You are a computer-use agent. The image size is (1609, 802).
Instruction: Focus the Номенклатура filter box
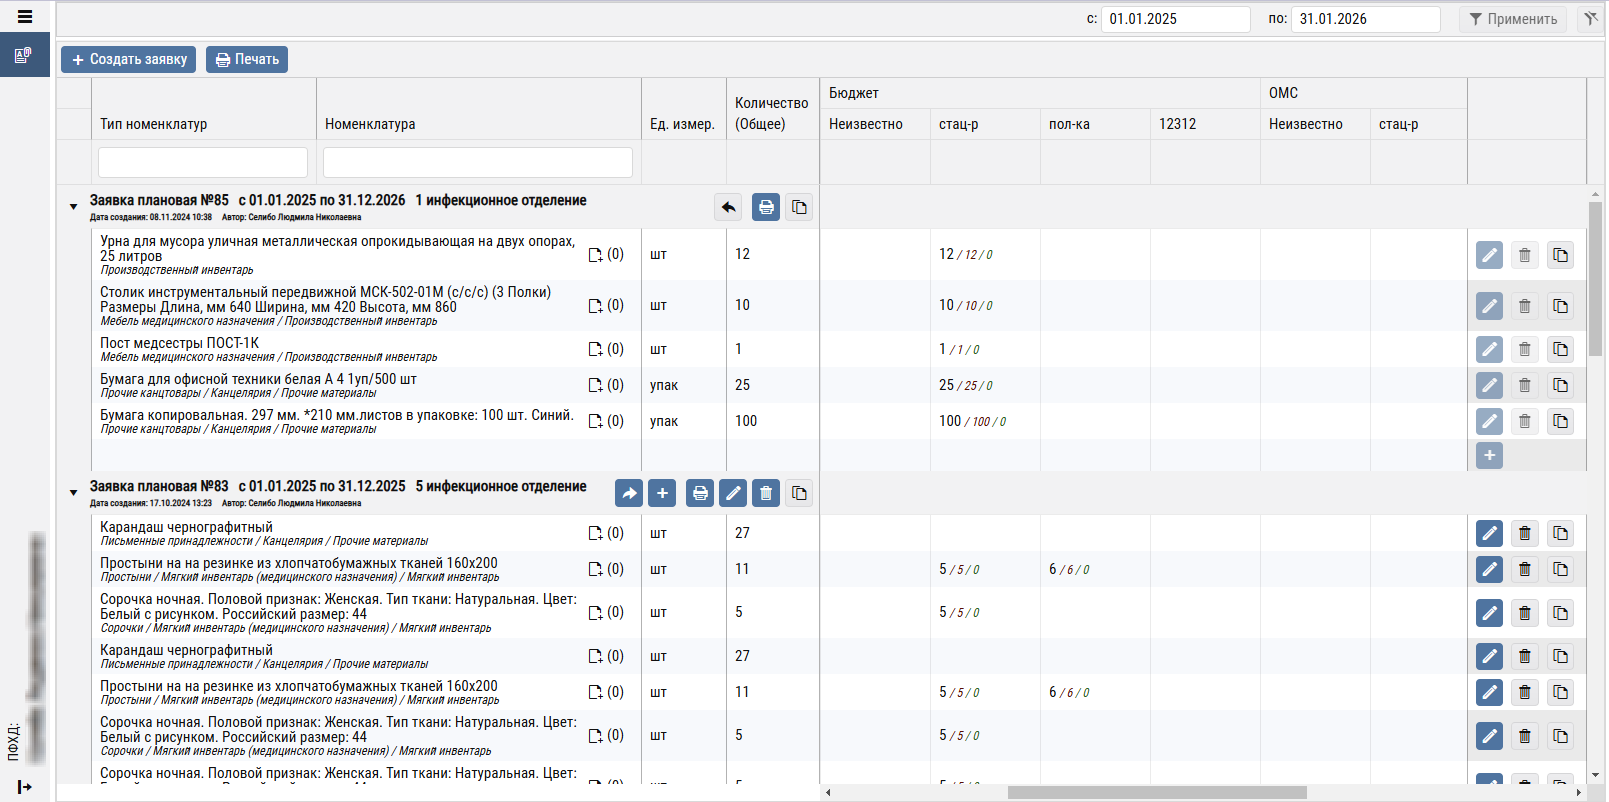[x=478, y=162]
